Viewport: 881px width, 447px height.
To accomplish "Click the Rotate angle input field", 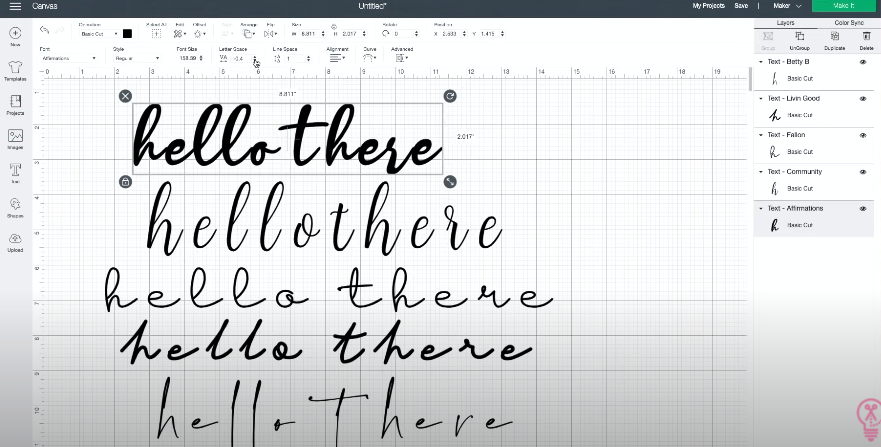I will coord(403,34).
